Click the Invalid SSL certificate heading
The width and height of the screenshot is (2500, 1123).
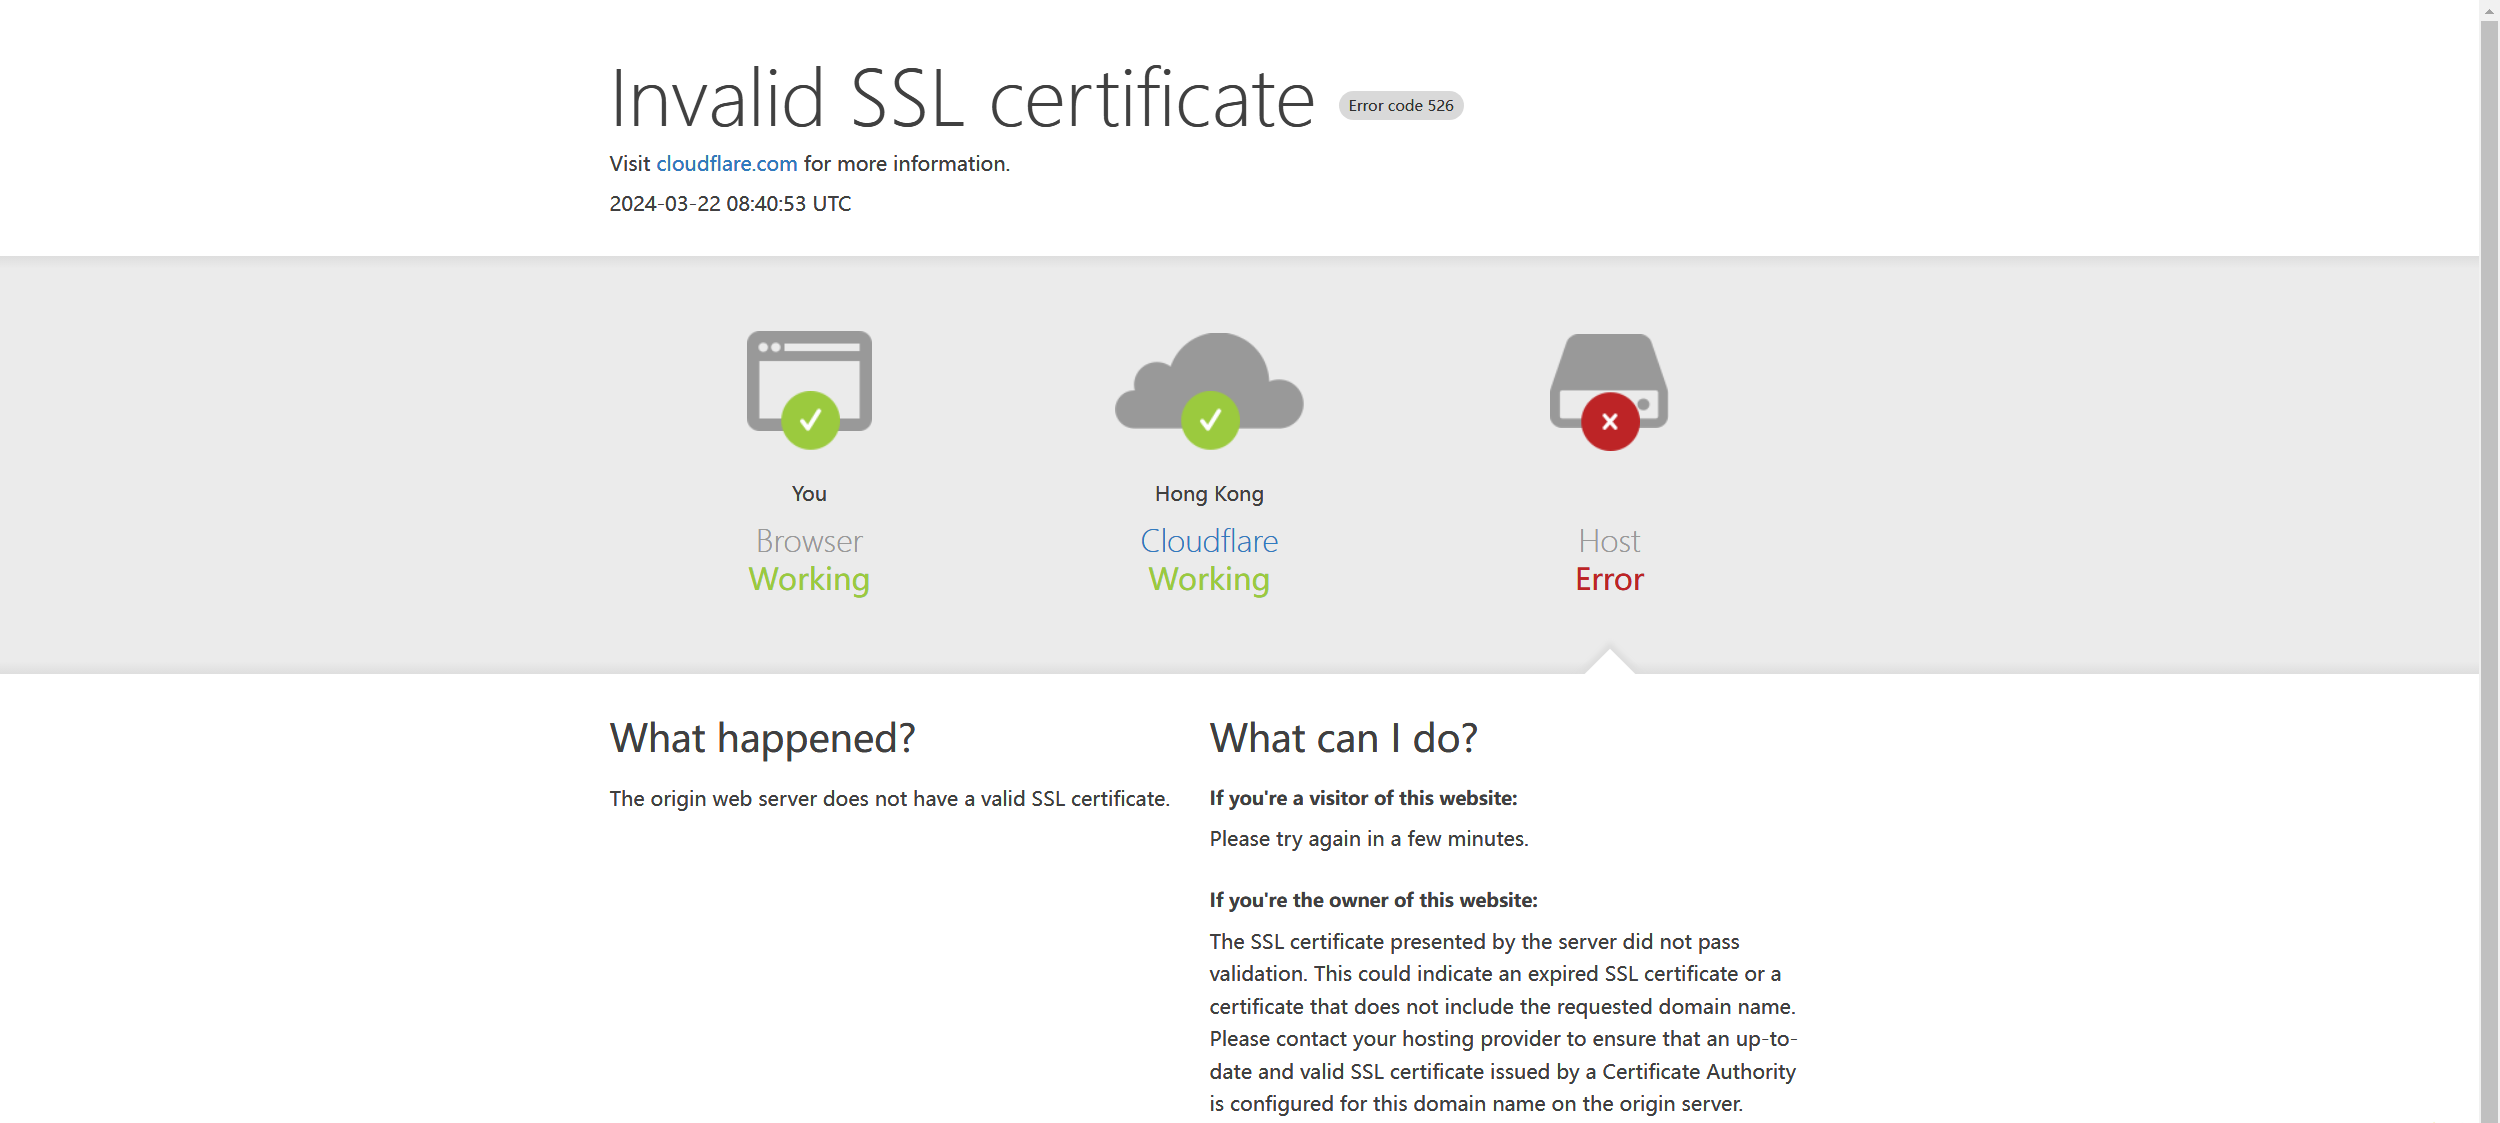pos(962,99)
